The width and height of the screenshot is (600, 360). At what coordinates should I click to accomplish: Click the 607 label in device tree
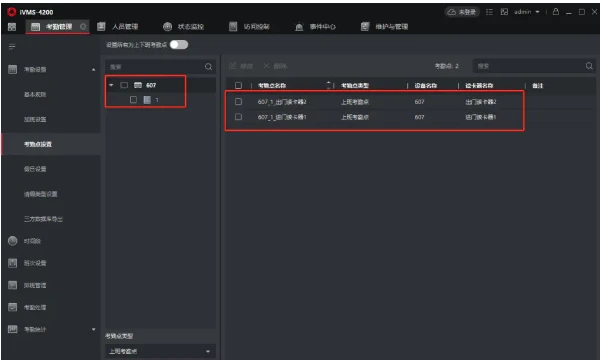coord(151,85)
